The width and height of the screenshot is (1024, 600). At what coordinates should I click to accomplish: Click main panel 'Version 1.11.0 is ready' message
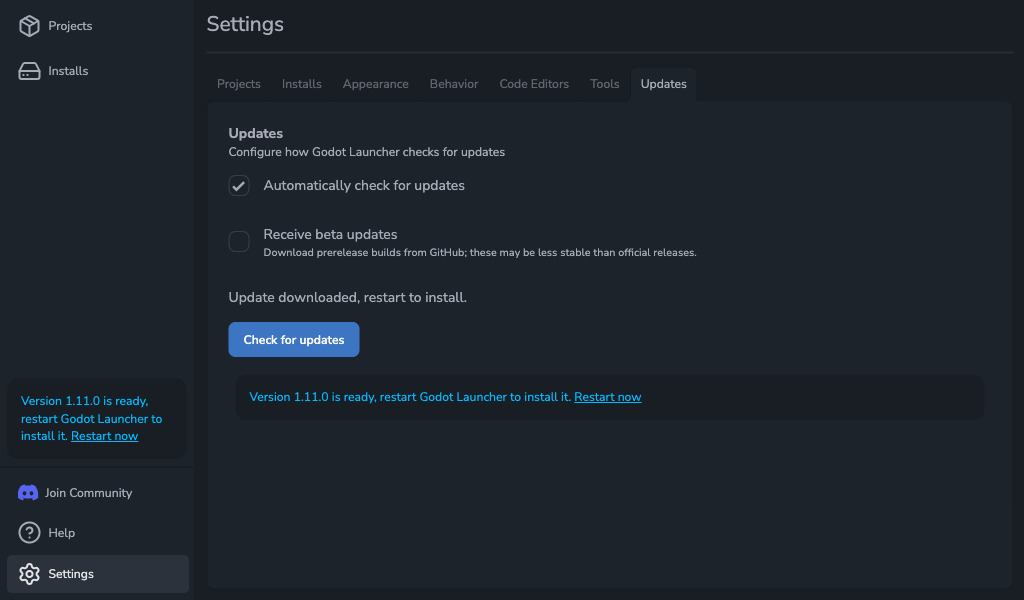pos(410,397)
